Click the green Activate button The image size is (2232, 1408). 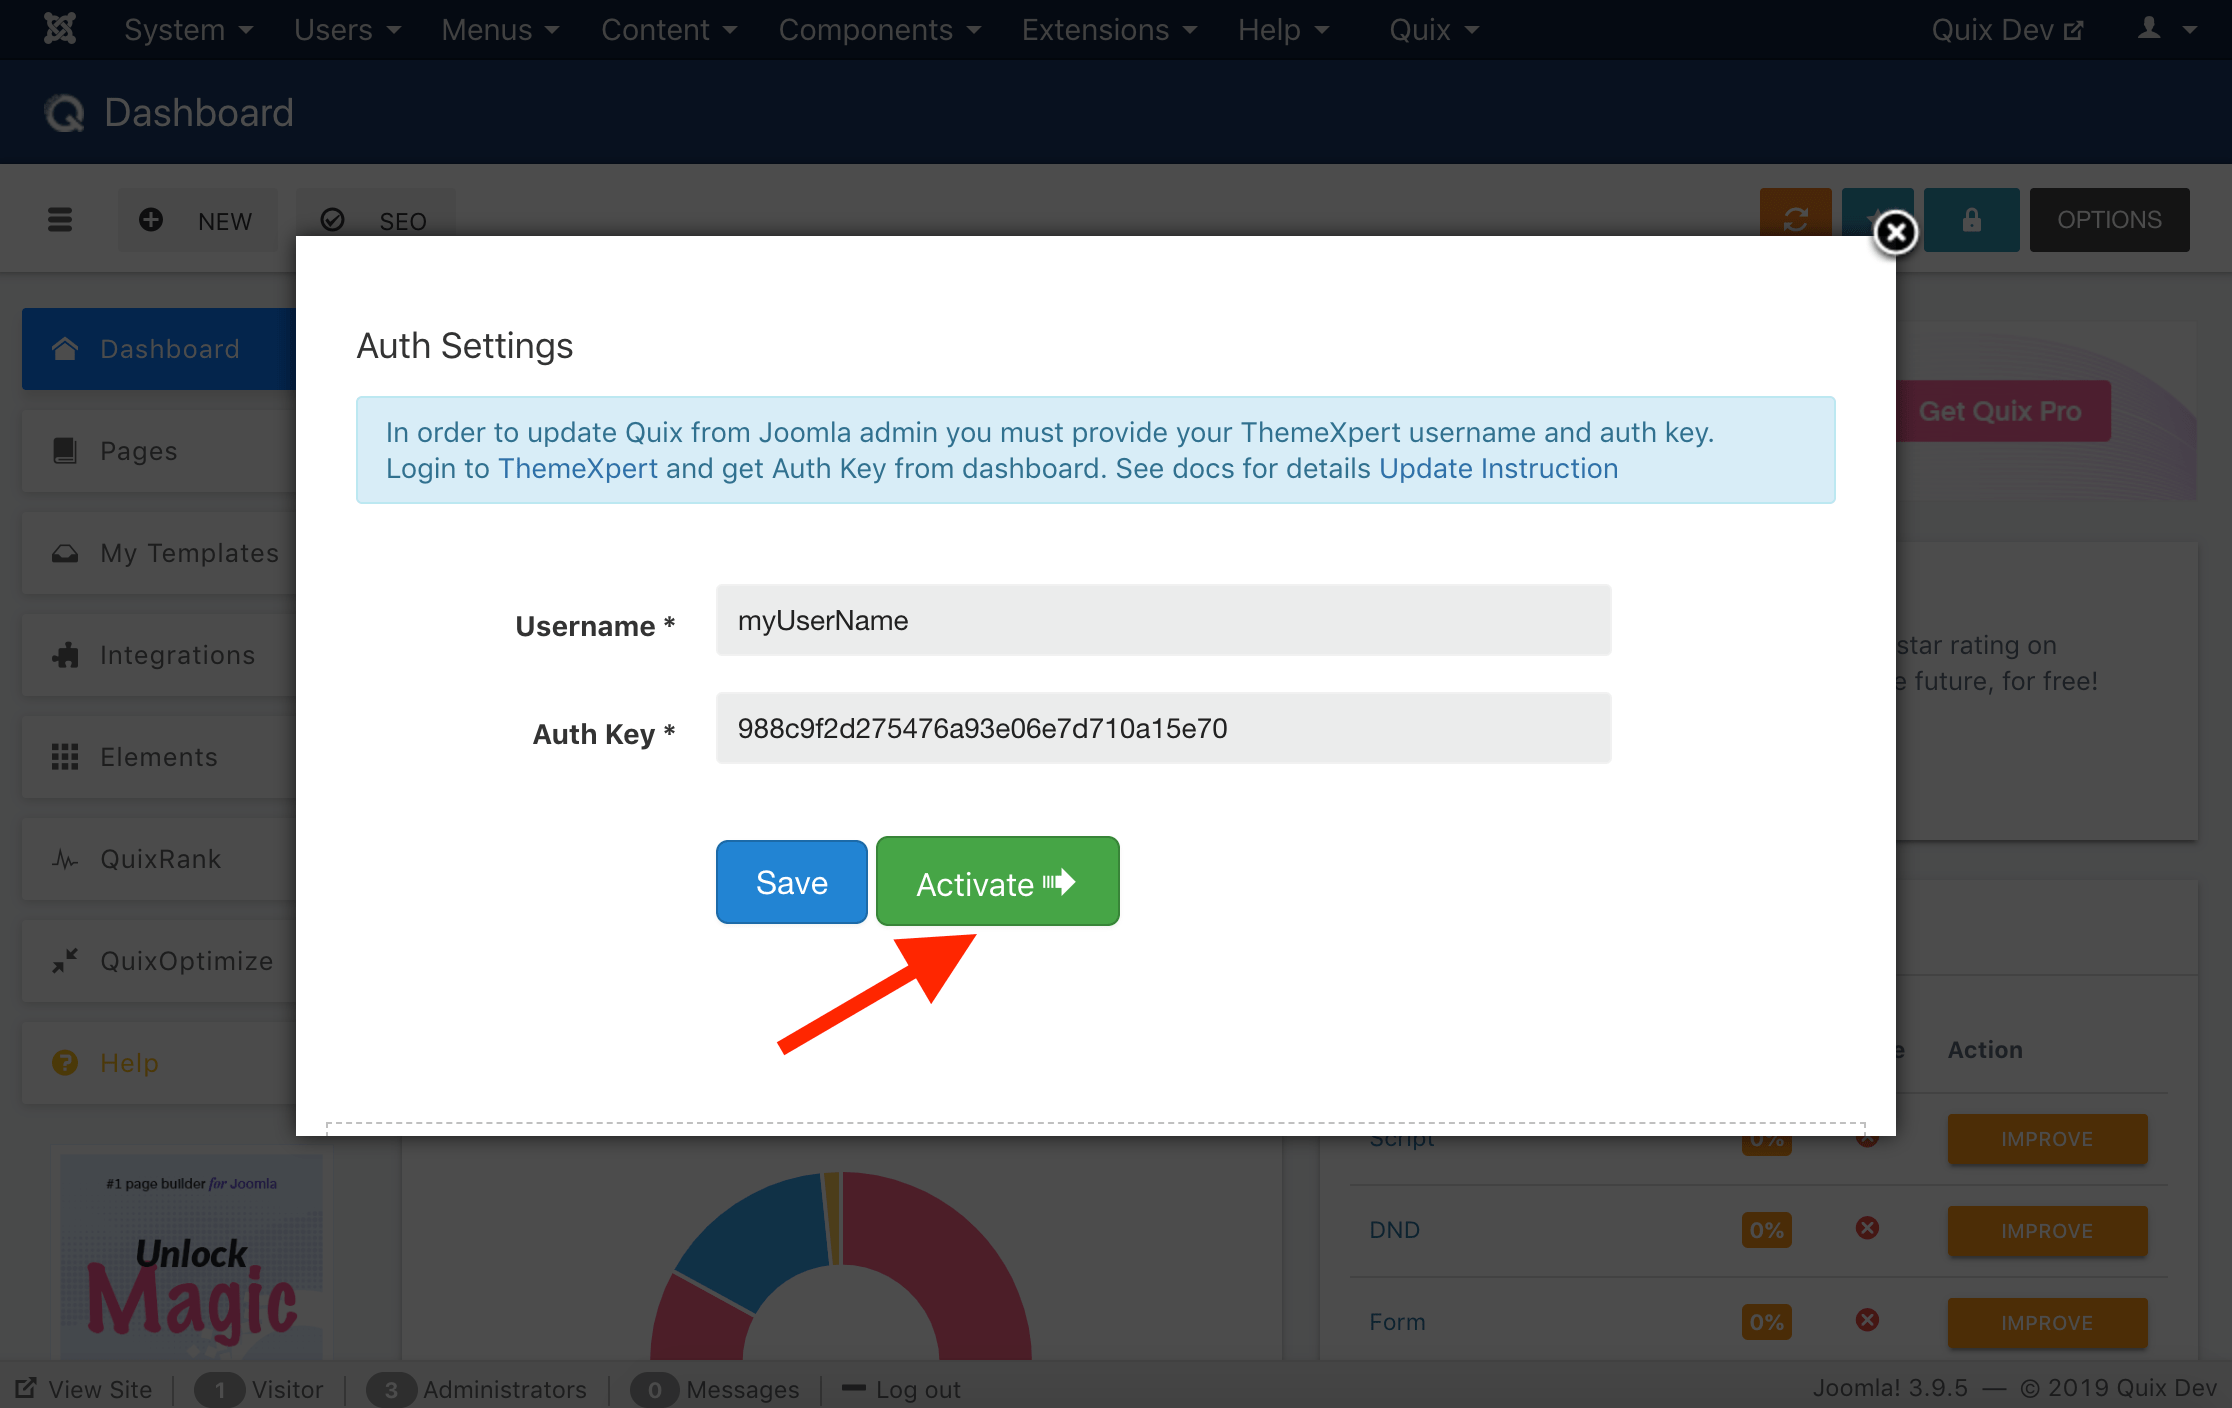pos(997,882)
